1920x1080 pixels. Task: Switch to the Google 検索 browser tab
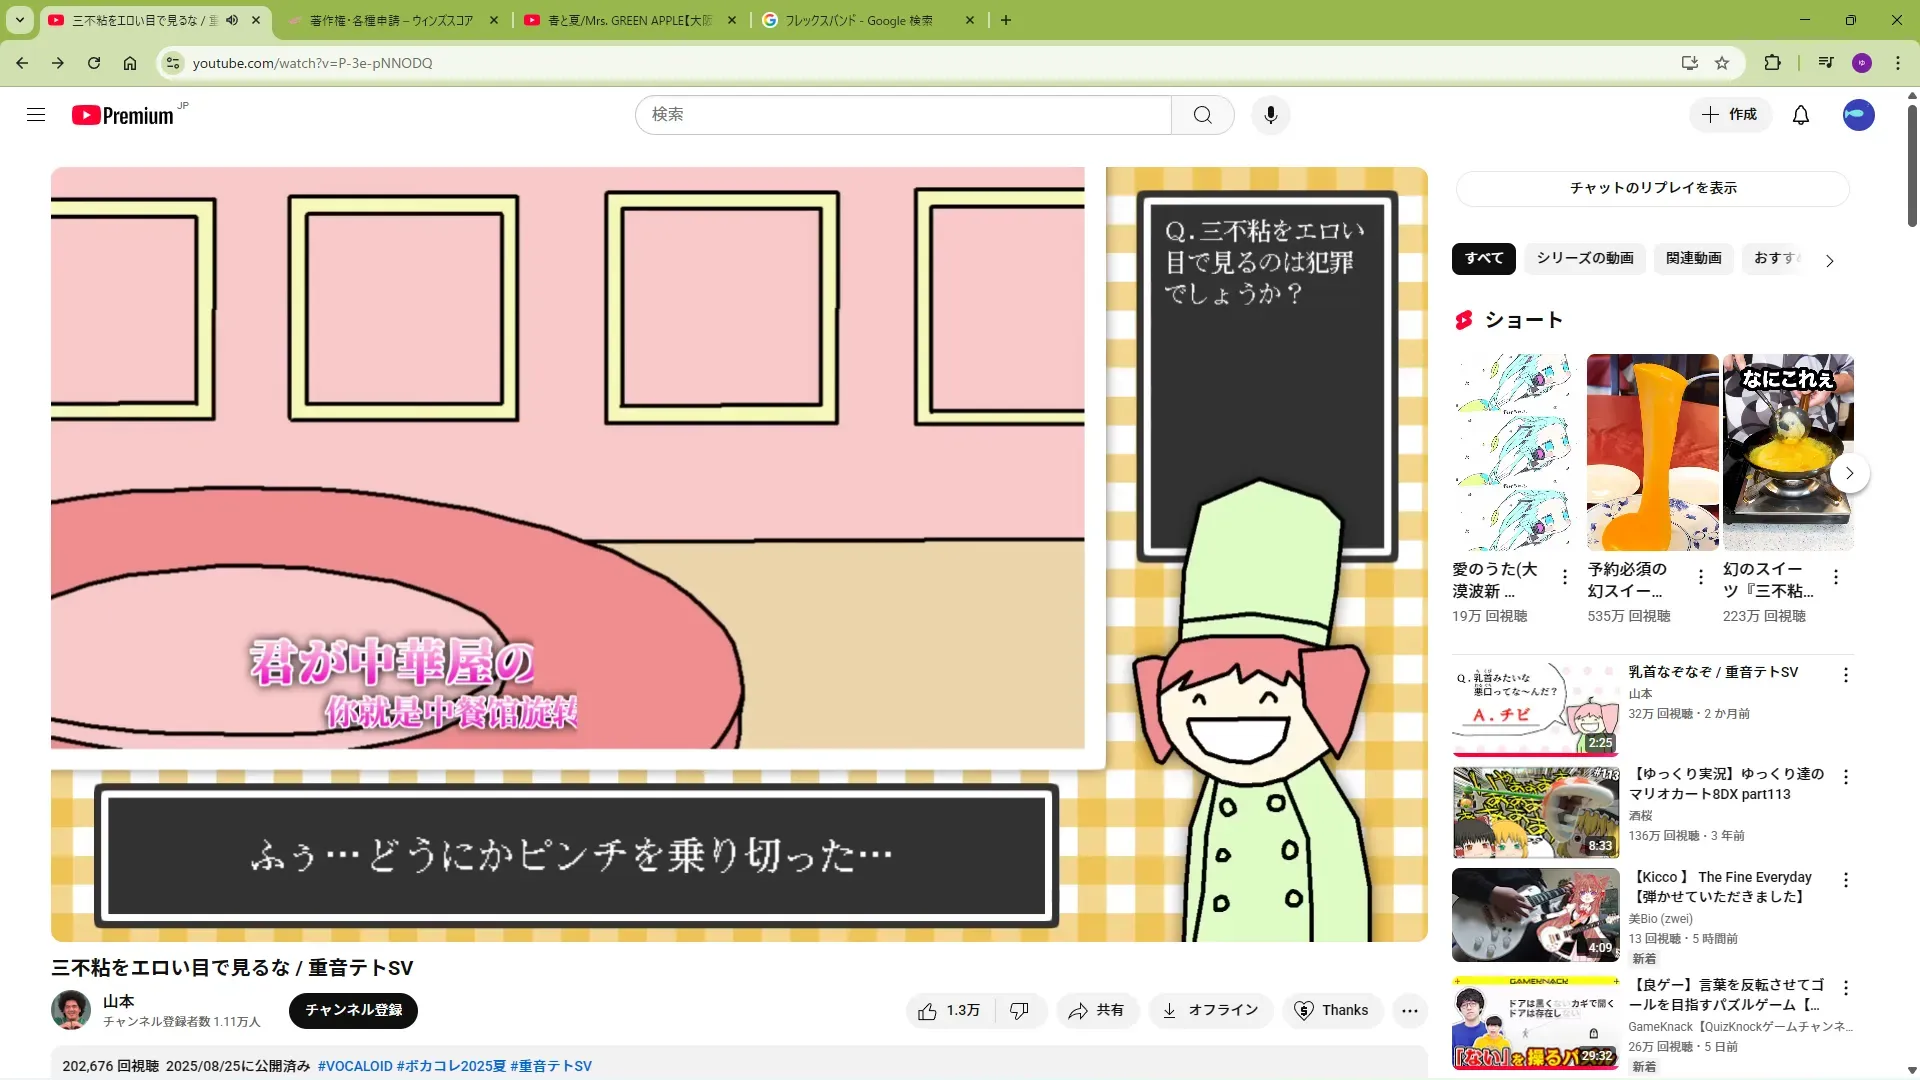(x=858, y=20)
